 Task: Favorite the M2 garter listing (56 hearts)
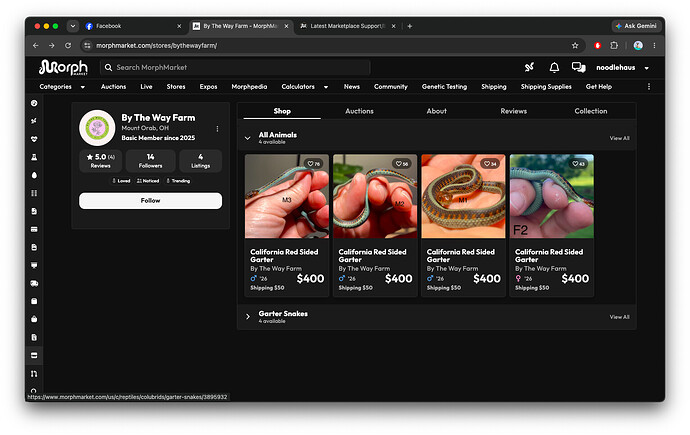pos(401,164)
